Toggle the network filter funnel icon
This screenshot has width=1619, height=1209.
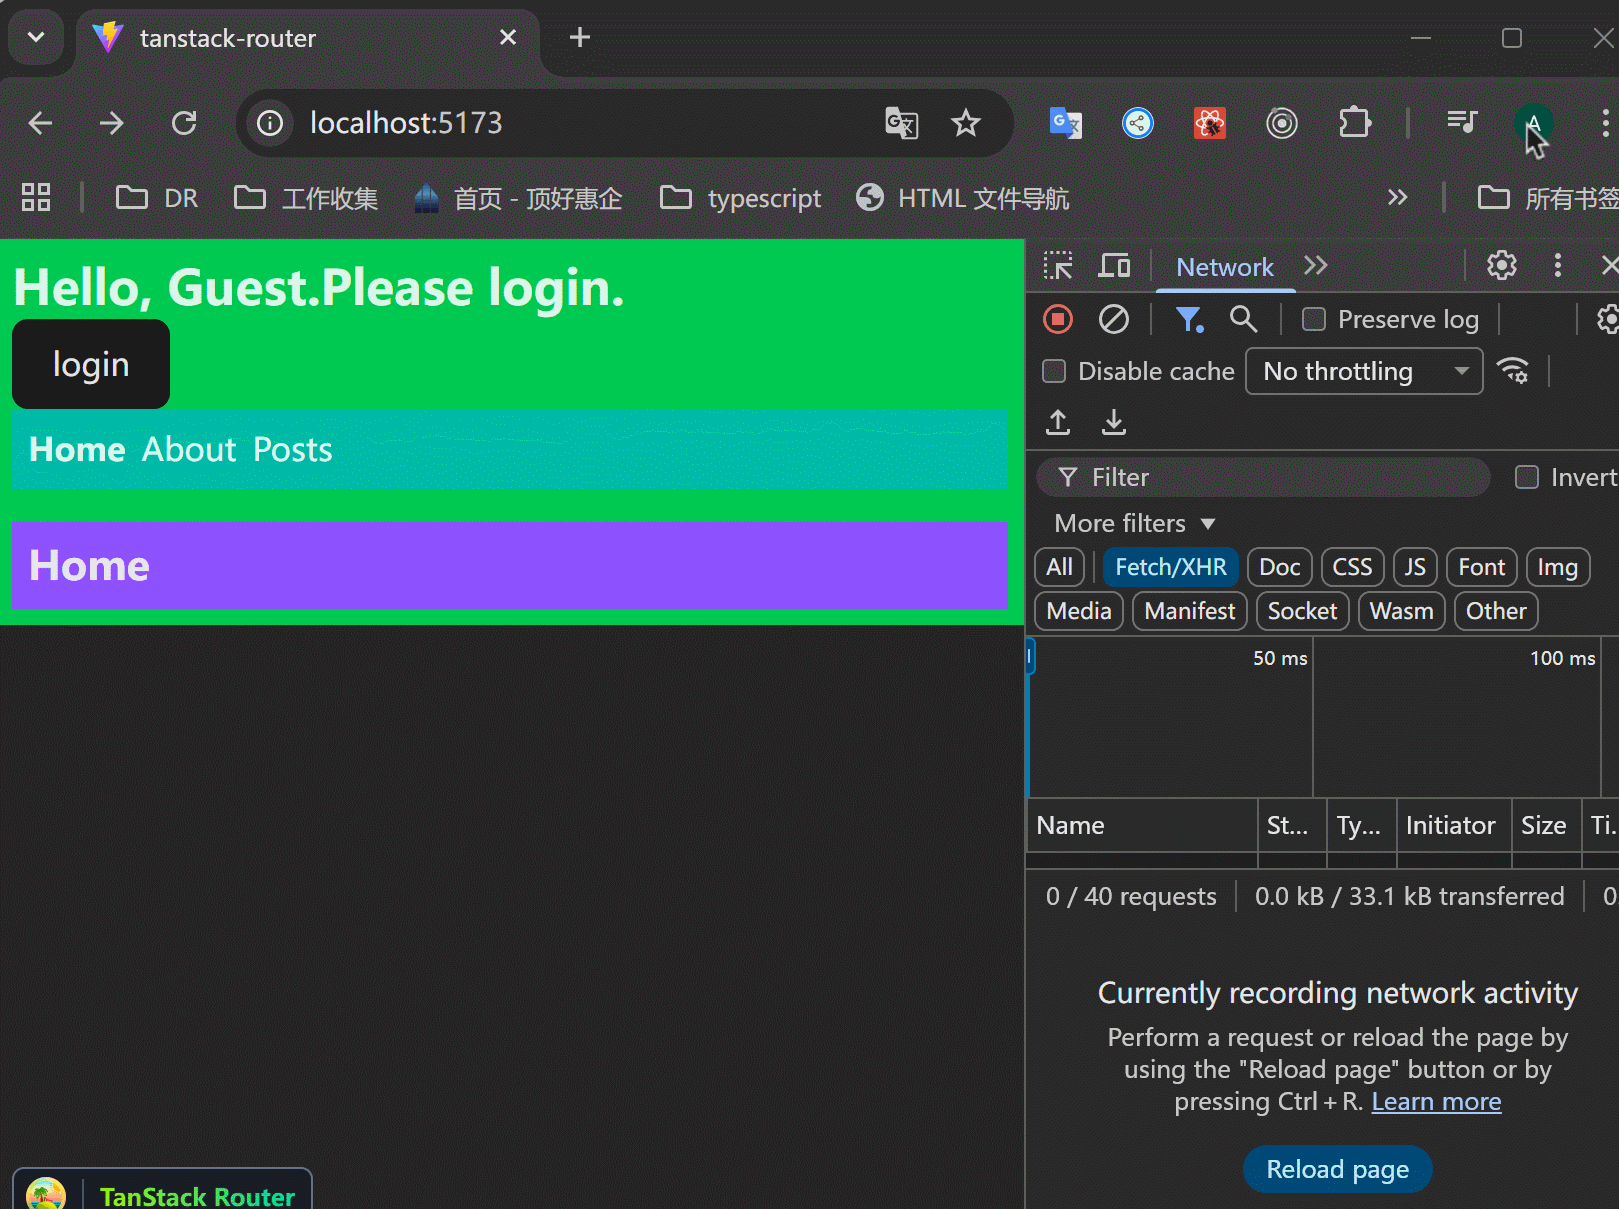pyautogui.click(x=1188, y=319)
